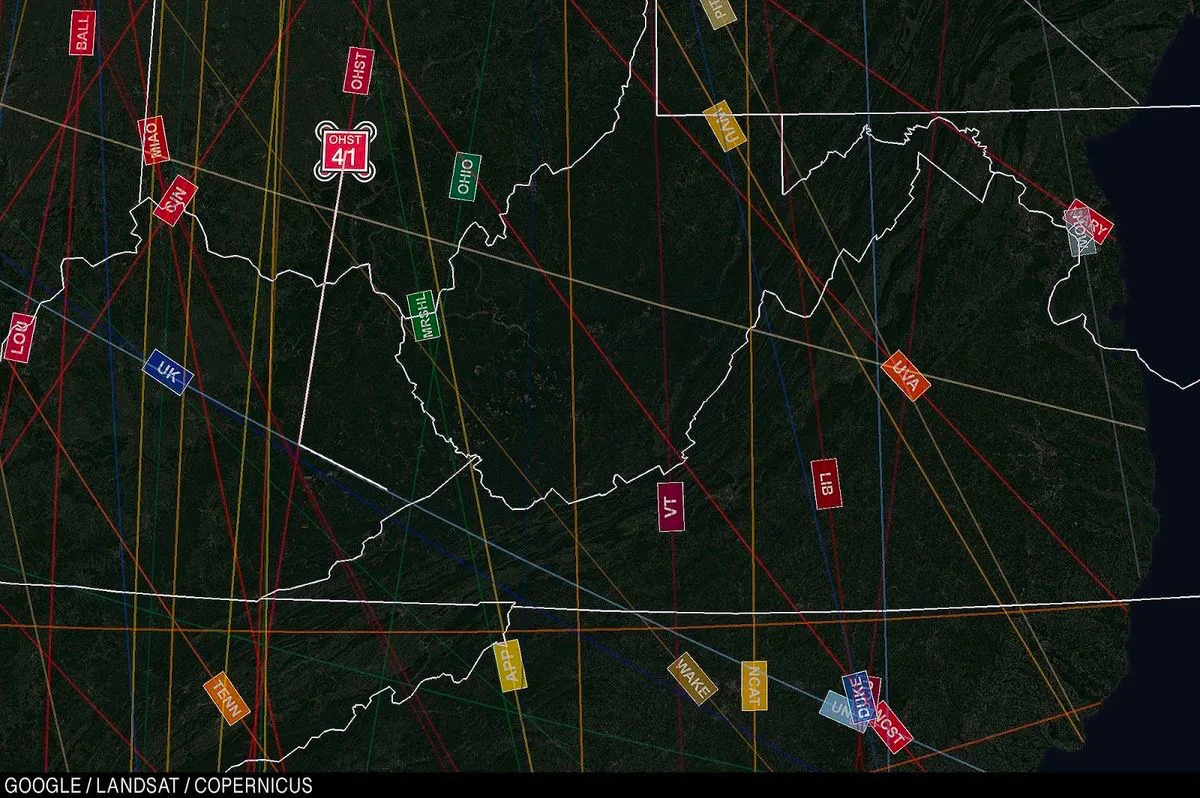
Task: Select the BALL team marker
Action: (x=83, y=32)
